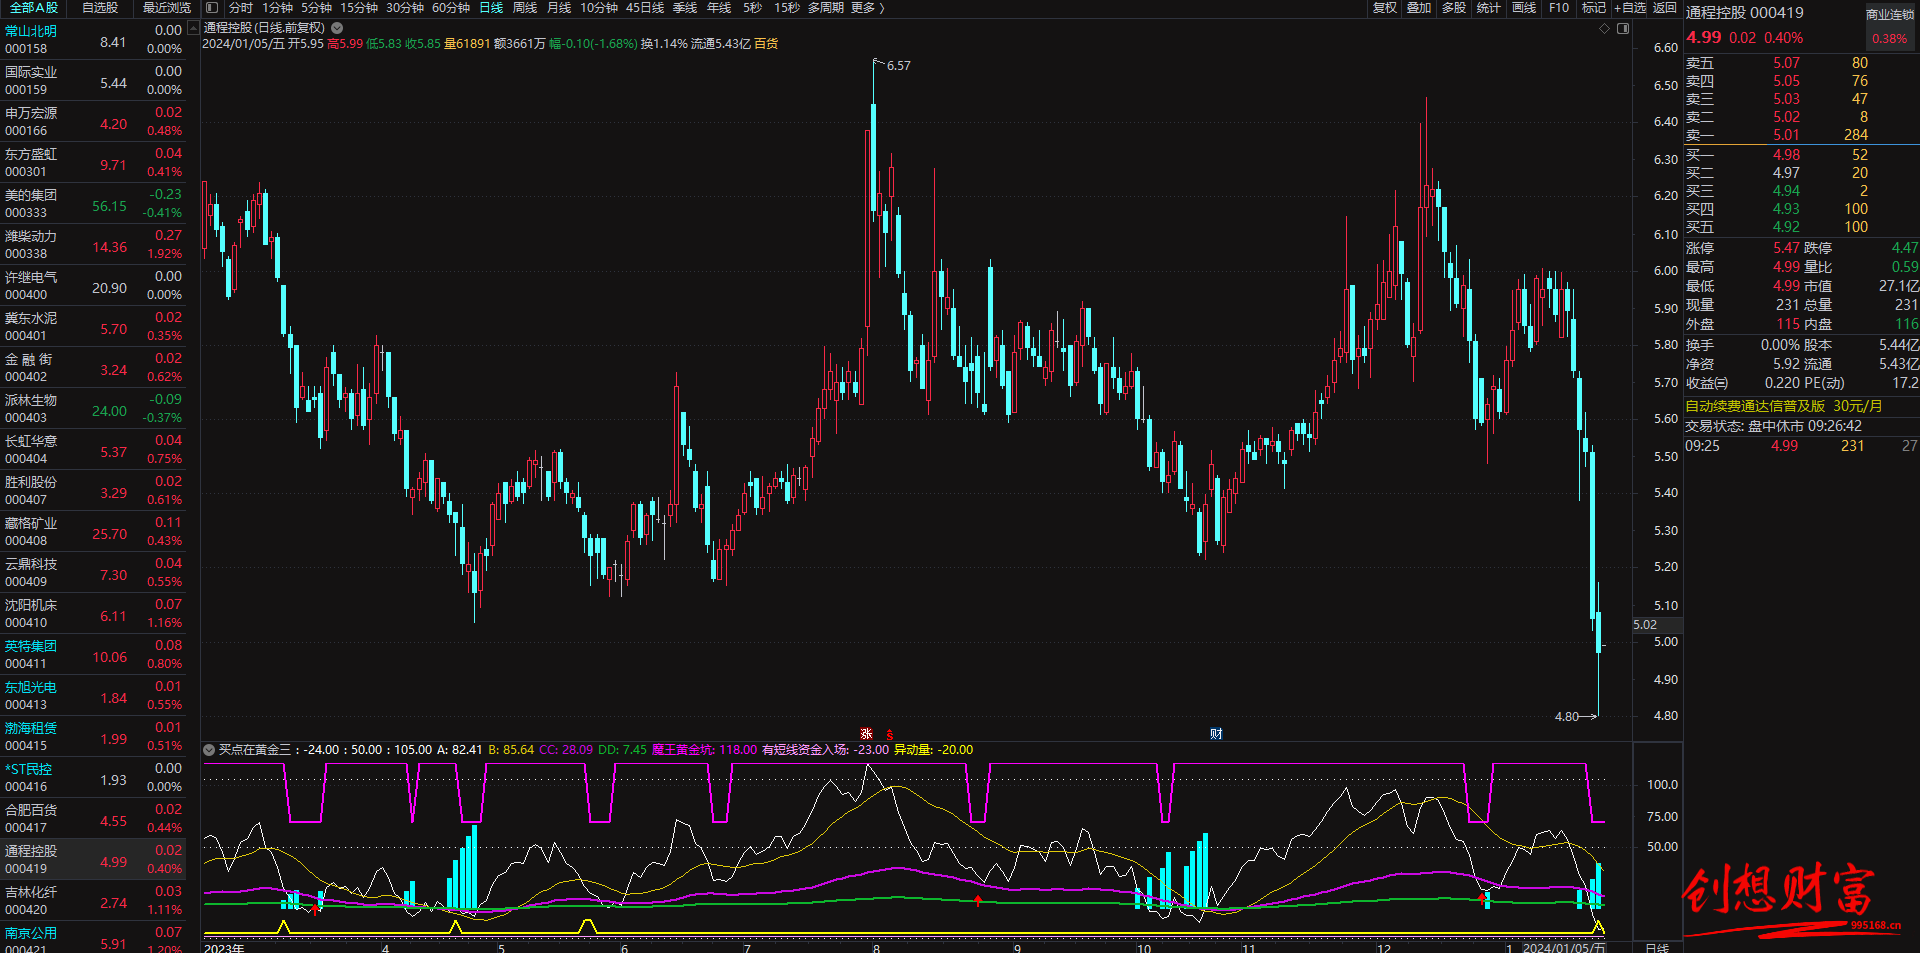Select 5分钟 chart period
This screenshot has width=1920, height=953.
click(x=316, y=7)
